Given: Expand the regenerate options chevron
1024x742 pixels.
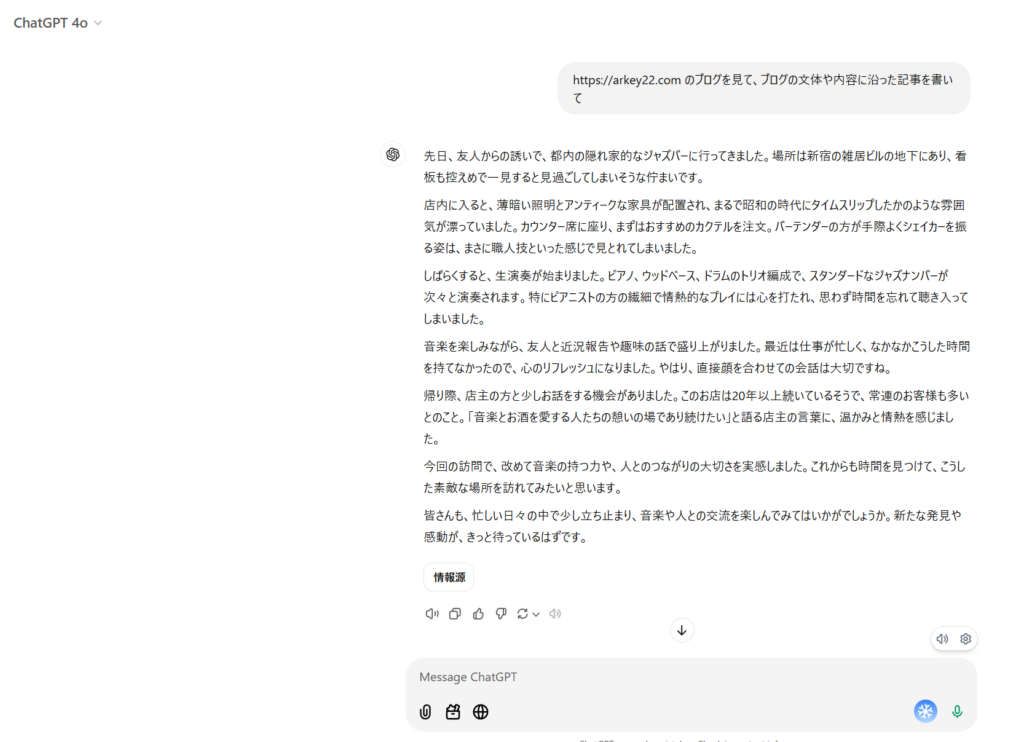Looking at the screenshot, I should pyautogui.click(x=537, y=613).
